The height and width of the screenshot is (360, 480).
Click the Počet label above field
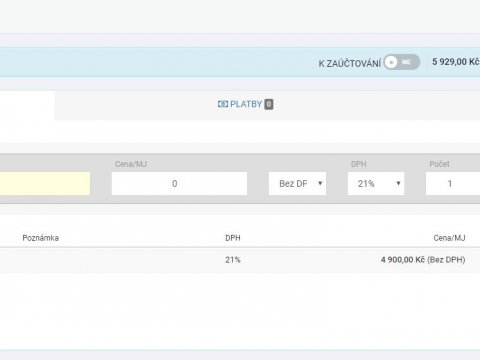[439, 164]
